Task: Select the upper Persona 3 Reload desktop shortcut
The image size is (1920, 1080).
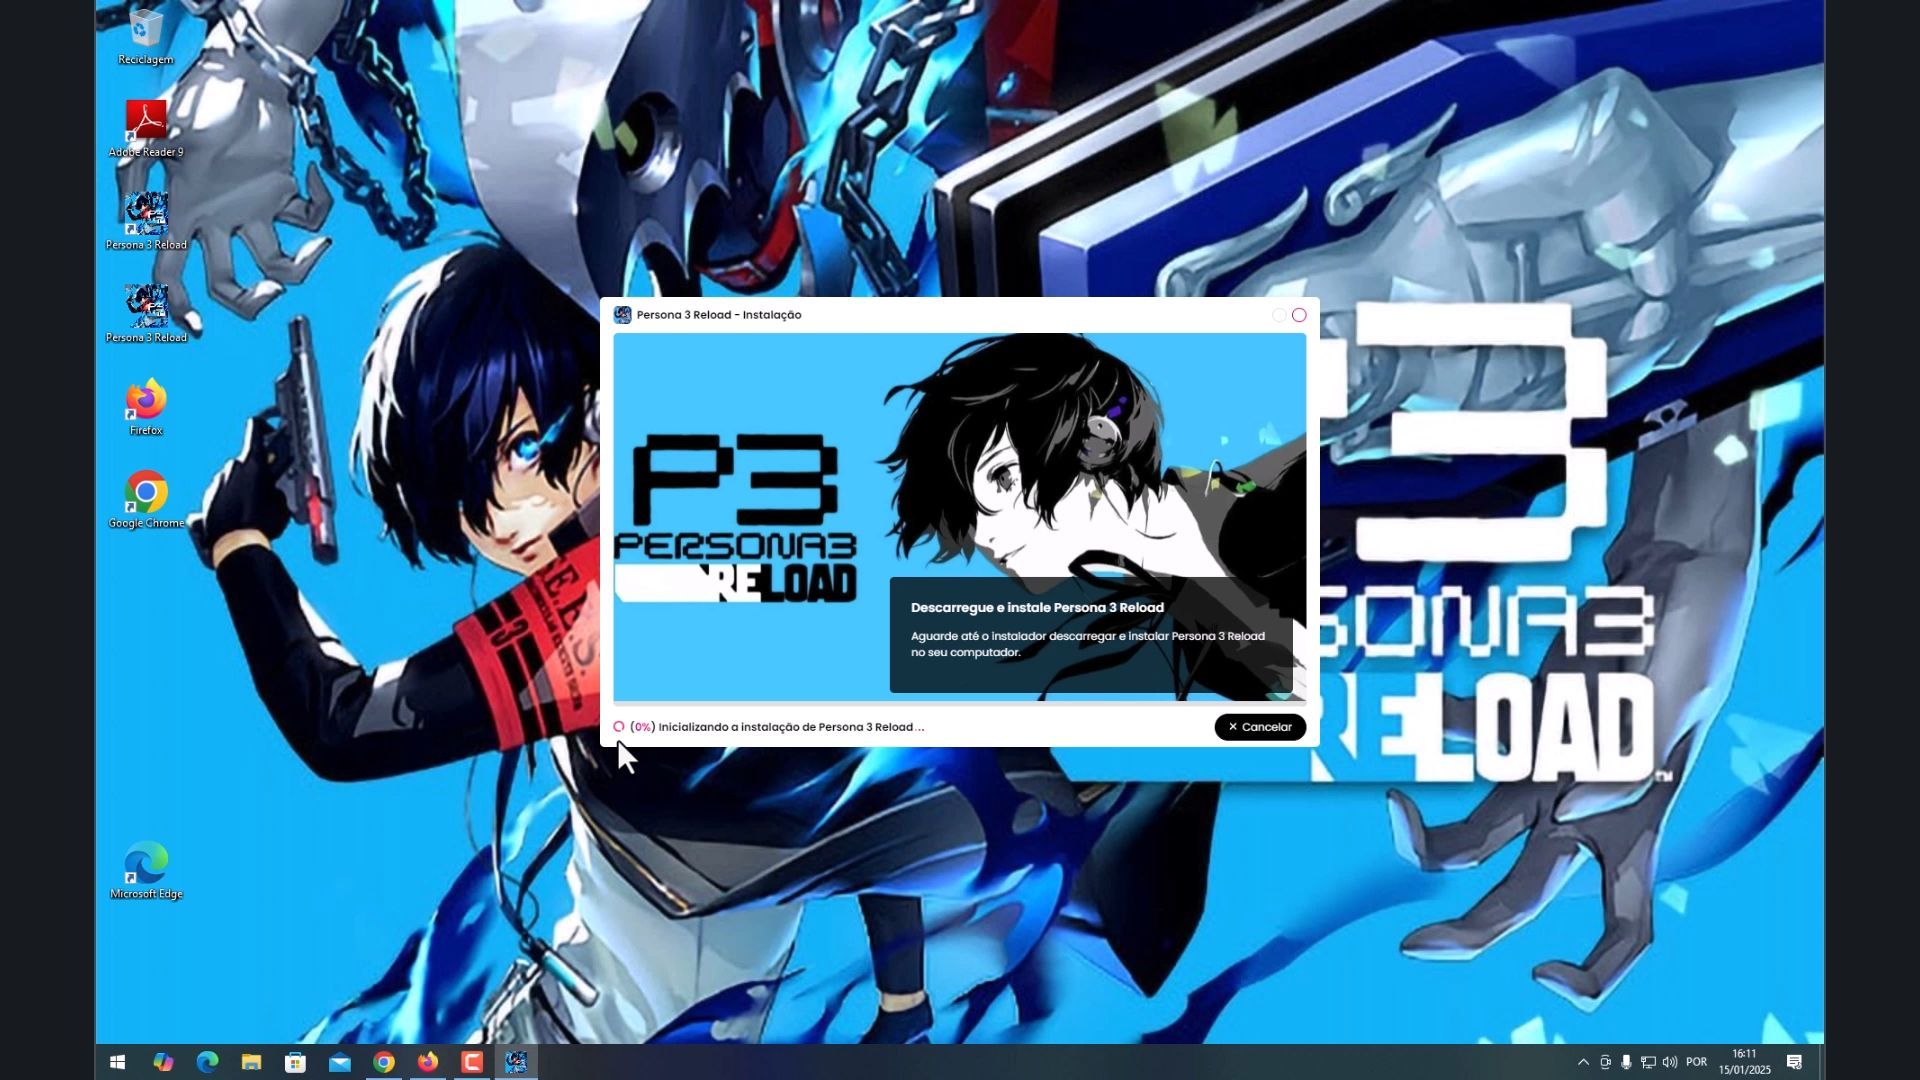Action: (146, 221)
